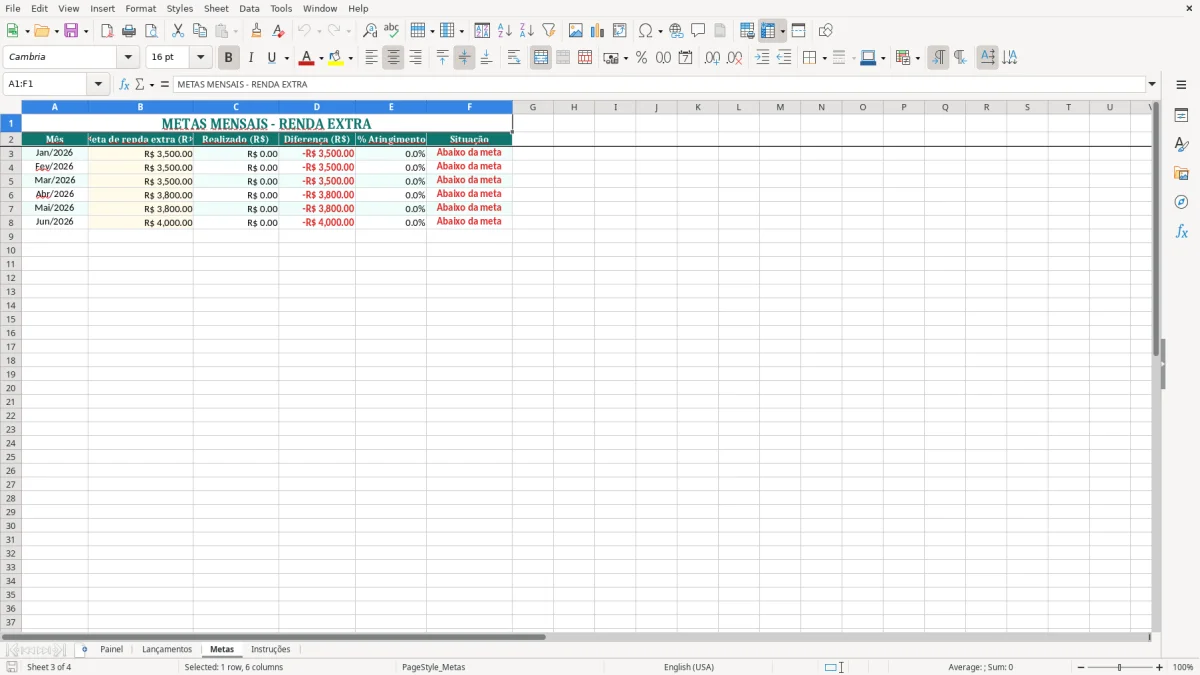
Task: Click English (USA) language status
Action: [x=689, y=667]
